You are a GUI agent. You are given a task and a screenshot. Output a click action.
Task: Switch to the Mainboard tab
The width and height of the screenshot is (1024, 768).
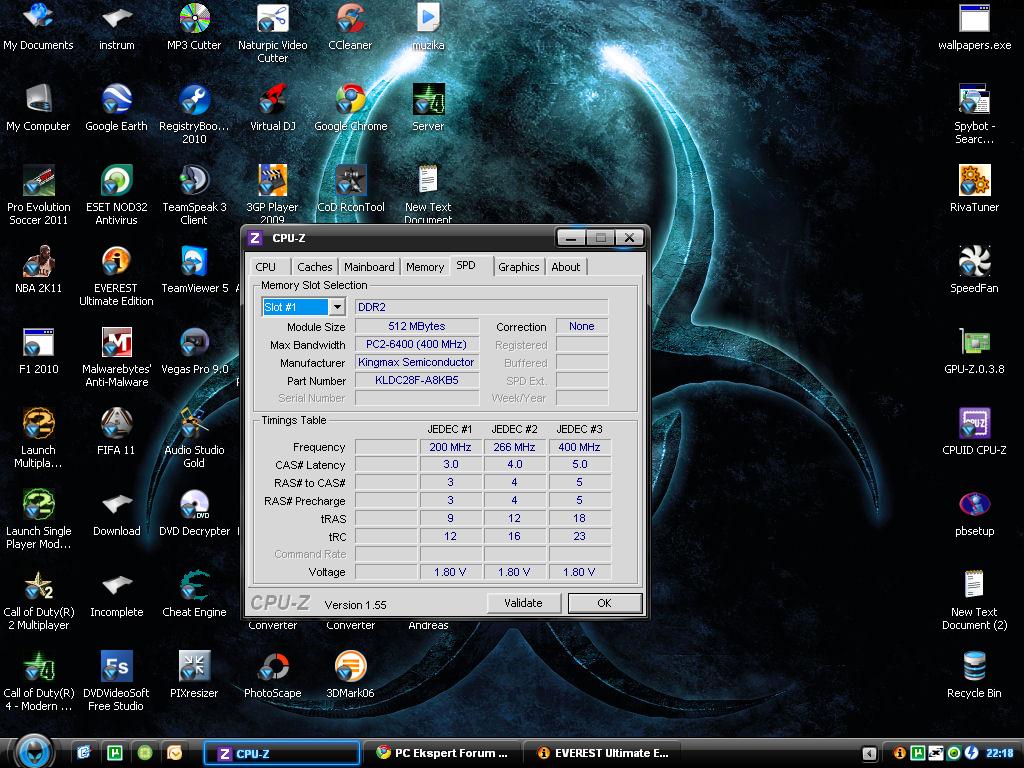click(369, 267)
